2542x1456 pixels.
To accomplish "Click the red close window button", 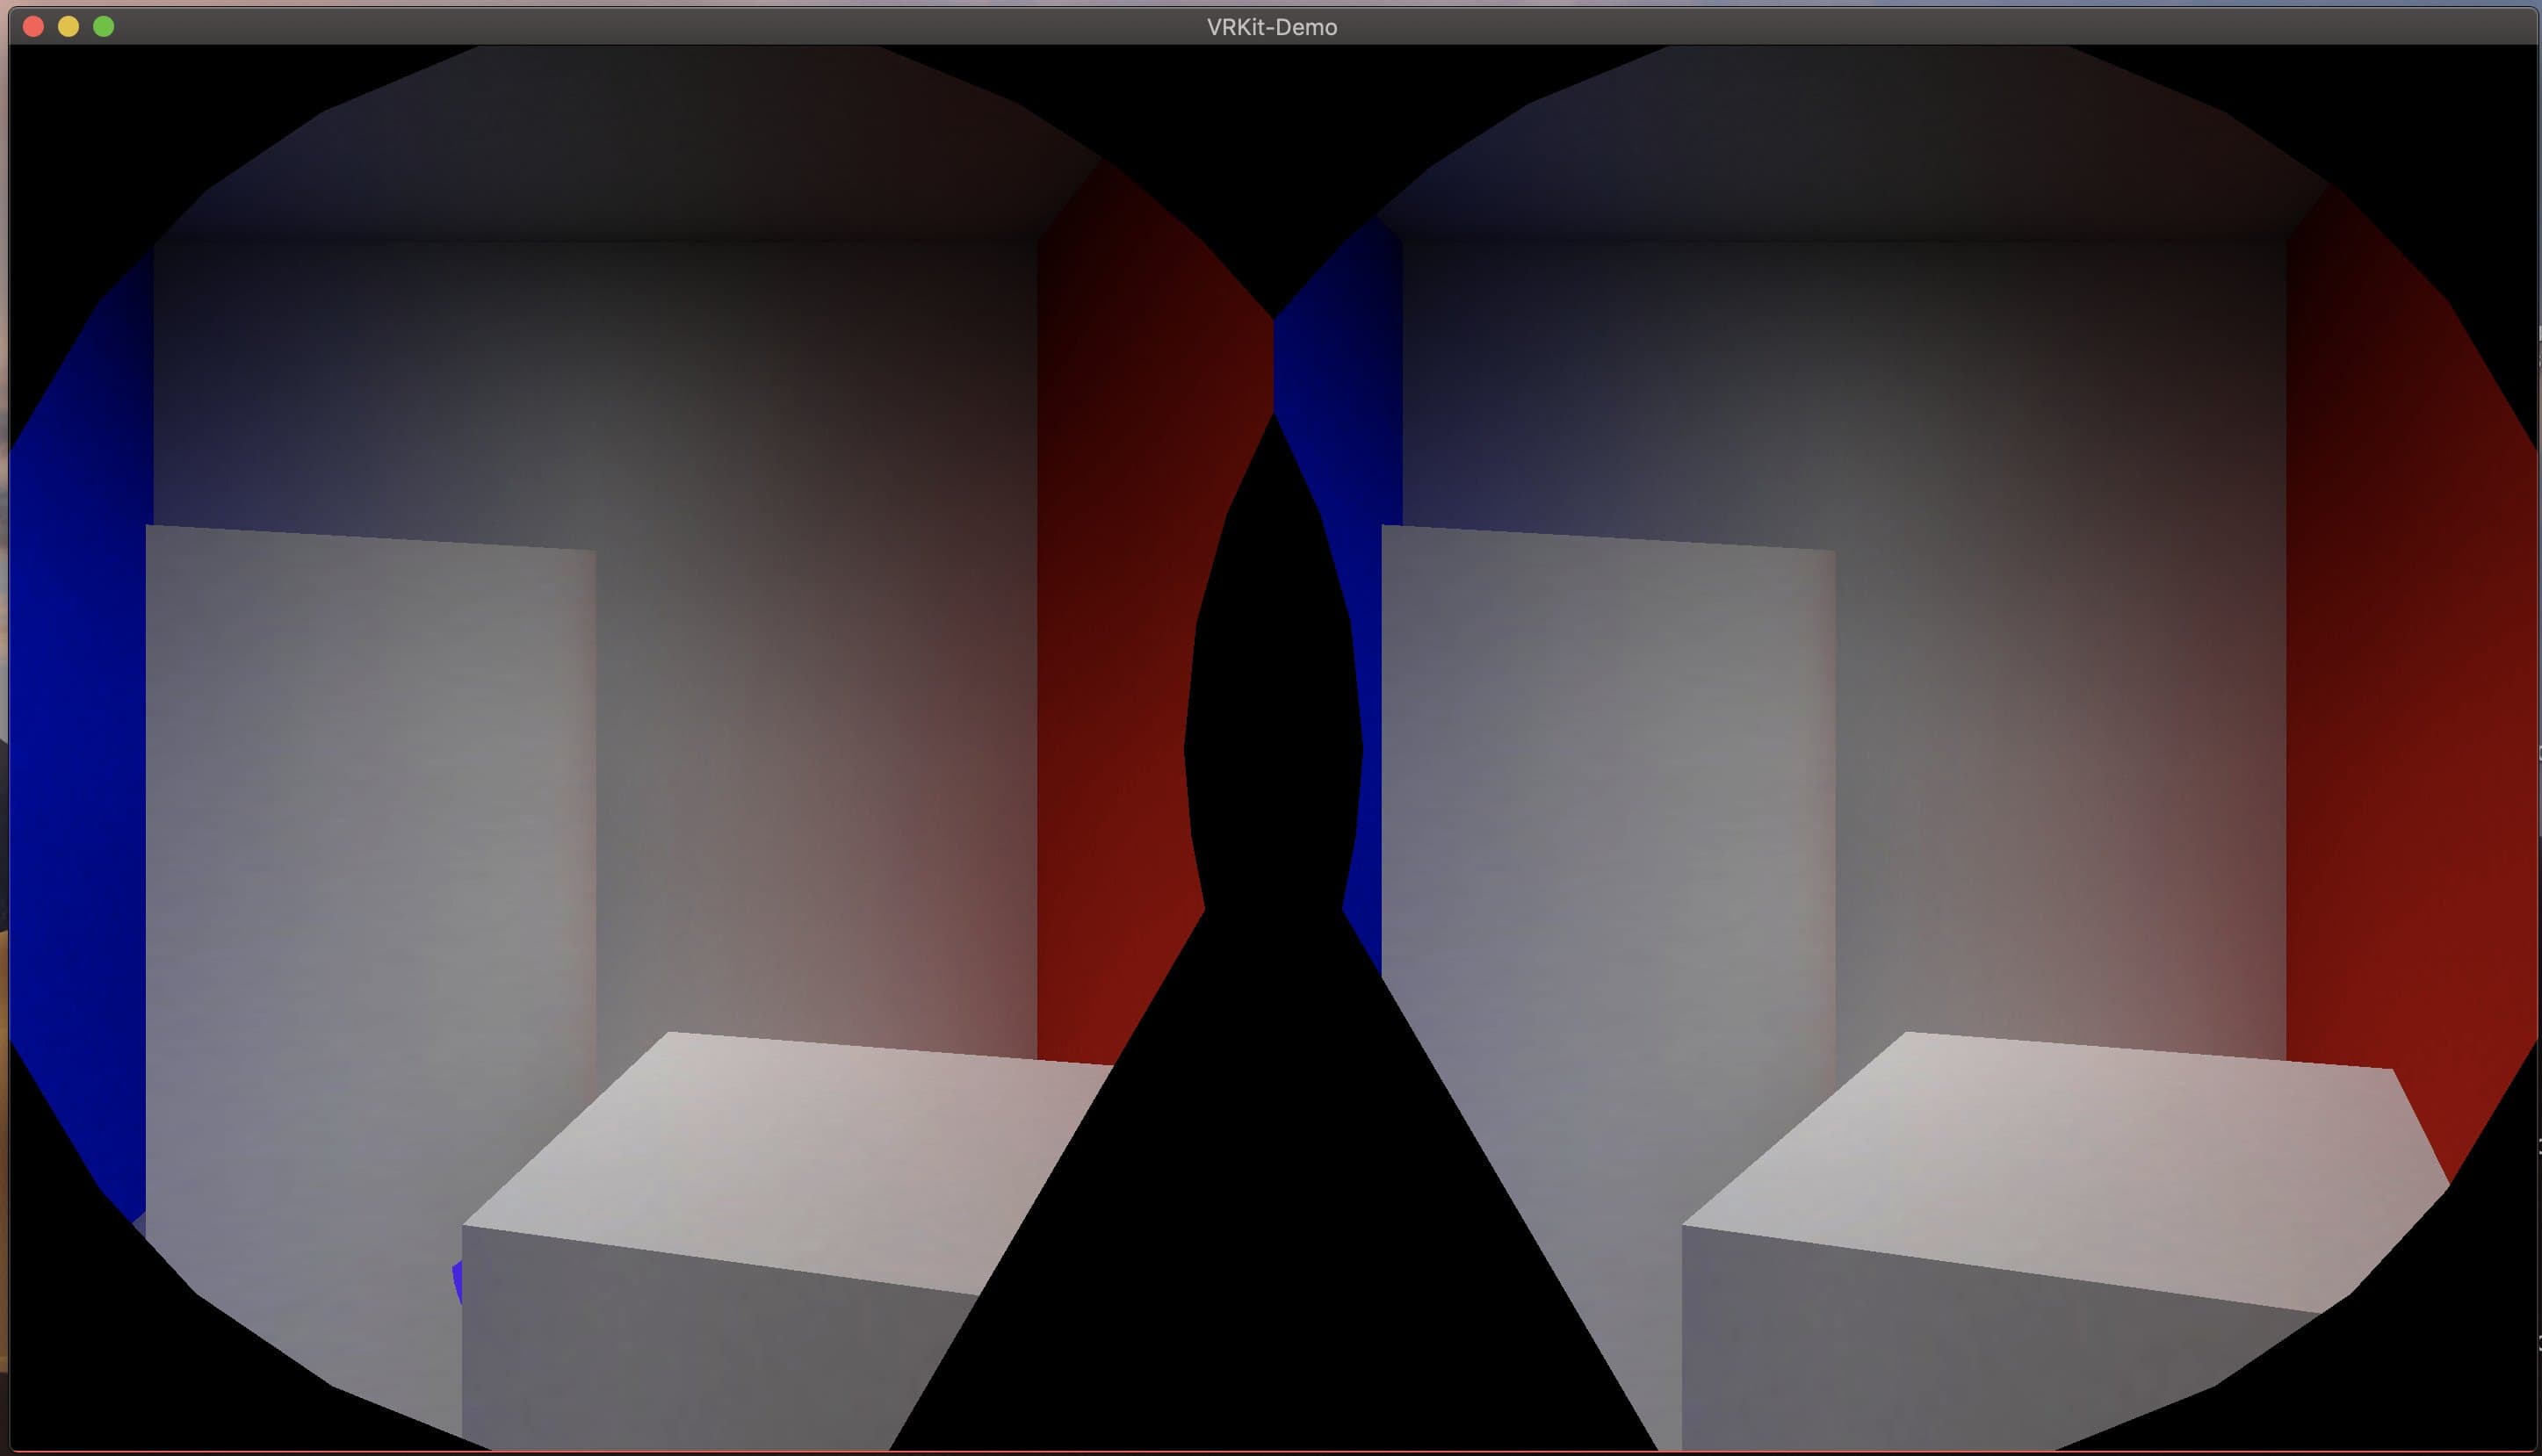I will point(33,27).
